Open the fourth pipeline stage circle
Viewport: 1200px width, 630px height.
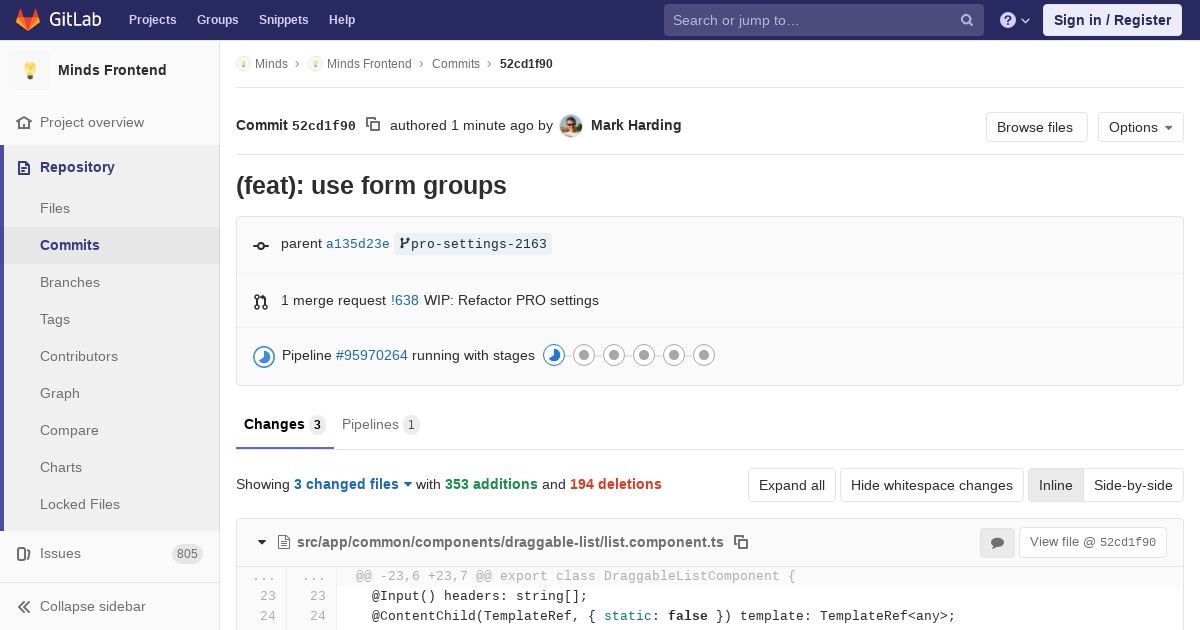pyautogui.click(x=644, y=355)
